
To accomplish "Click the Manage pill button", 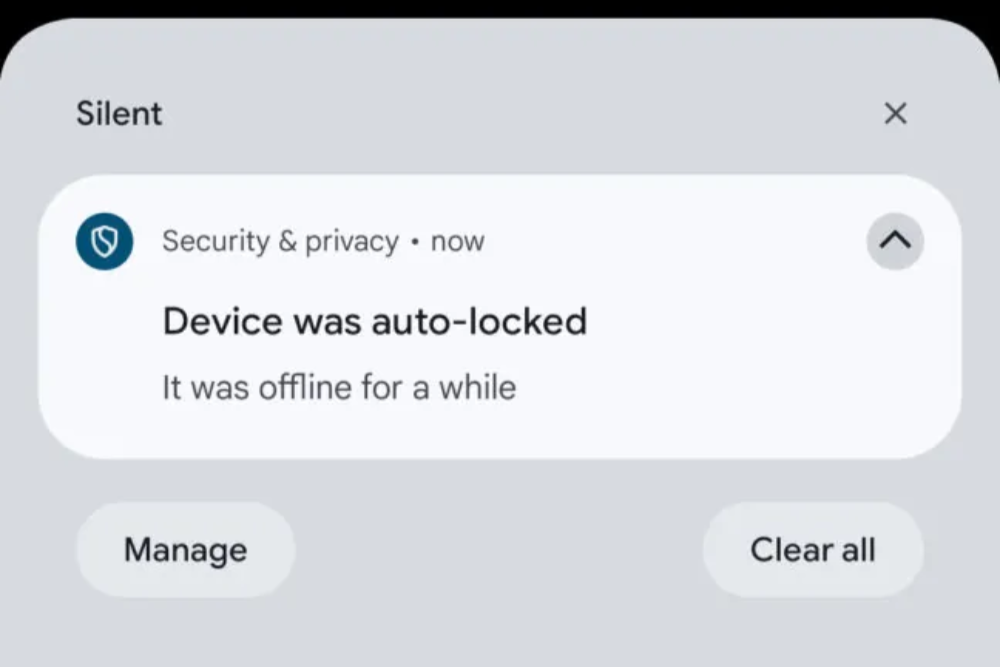I will (x=186, y=550).
